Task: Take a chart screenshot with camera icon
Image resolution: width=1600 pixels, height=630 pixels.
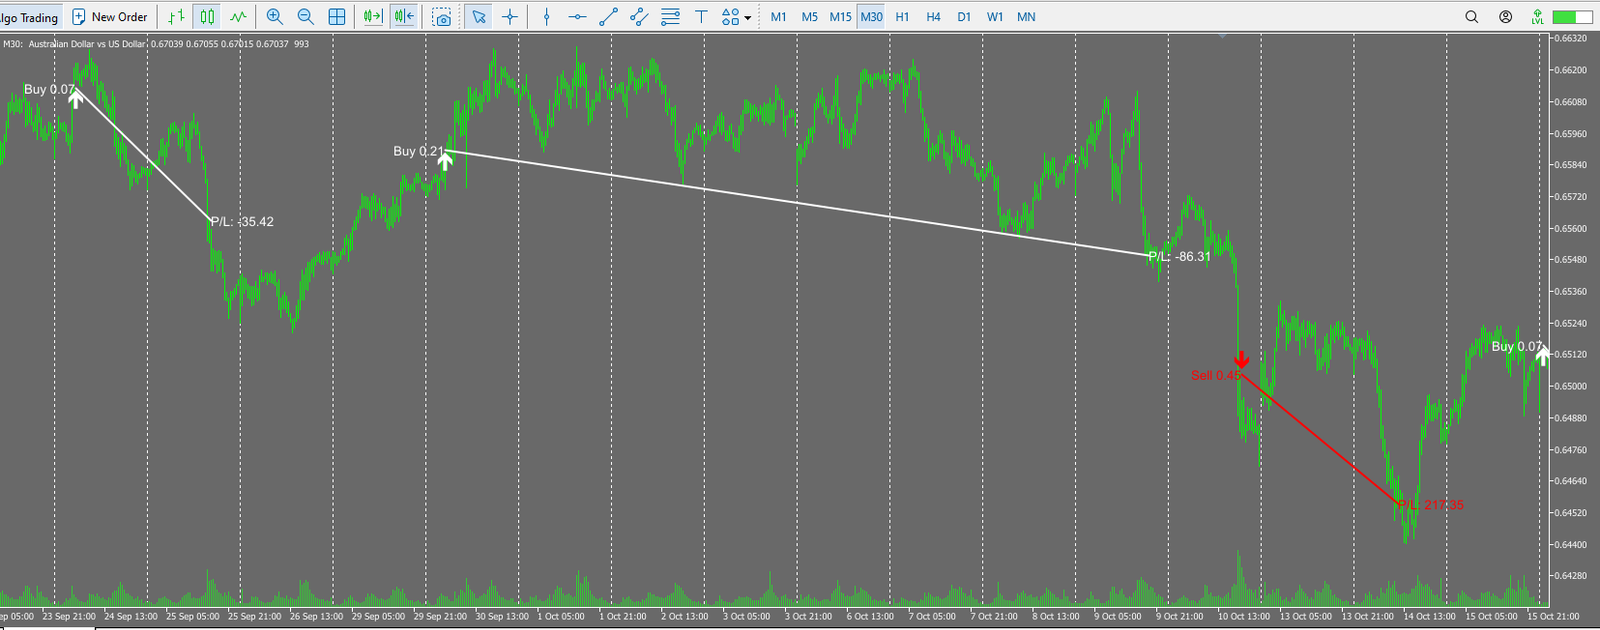Action: coord(442,17)
